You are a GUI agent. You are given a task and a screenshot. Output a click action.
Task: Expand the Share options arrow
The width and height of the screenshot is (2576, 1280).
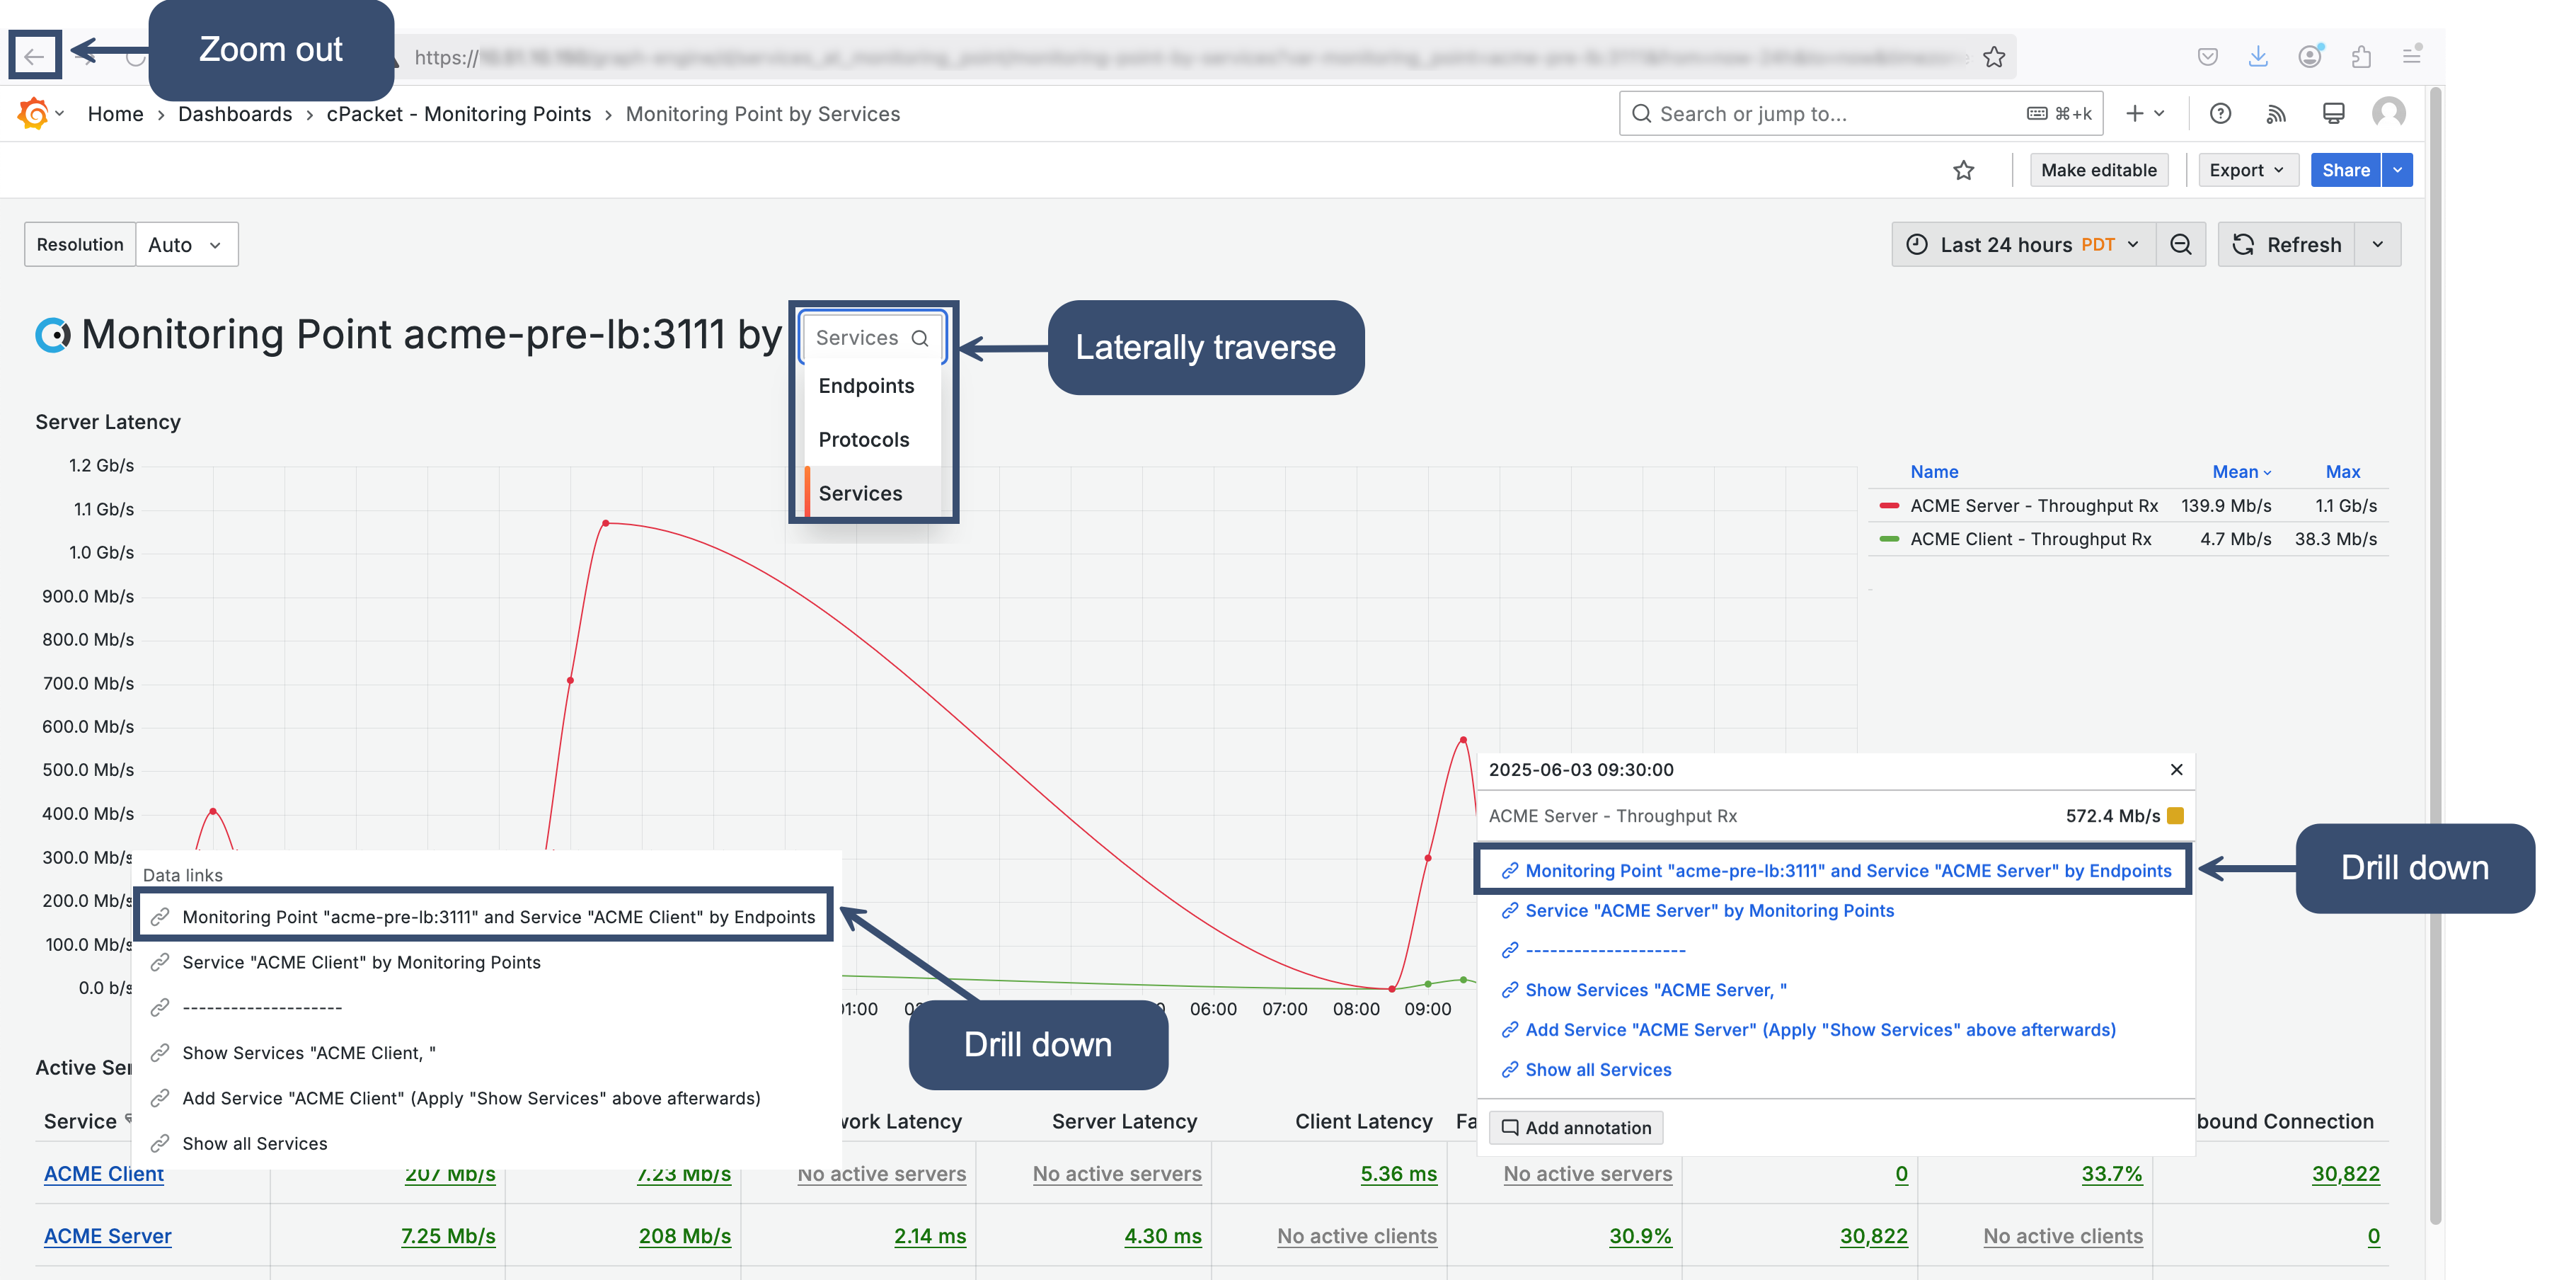pos(2397,170)
